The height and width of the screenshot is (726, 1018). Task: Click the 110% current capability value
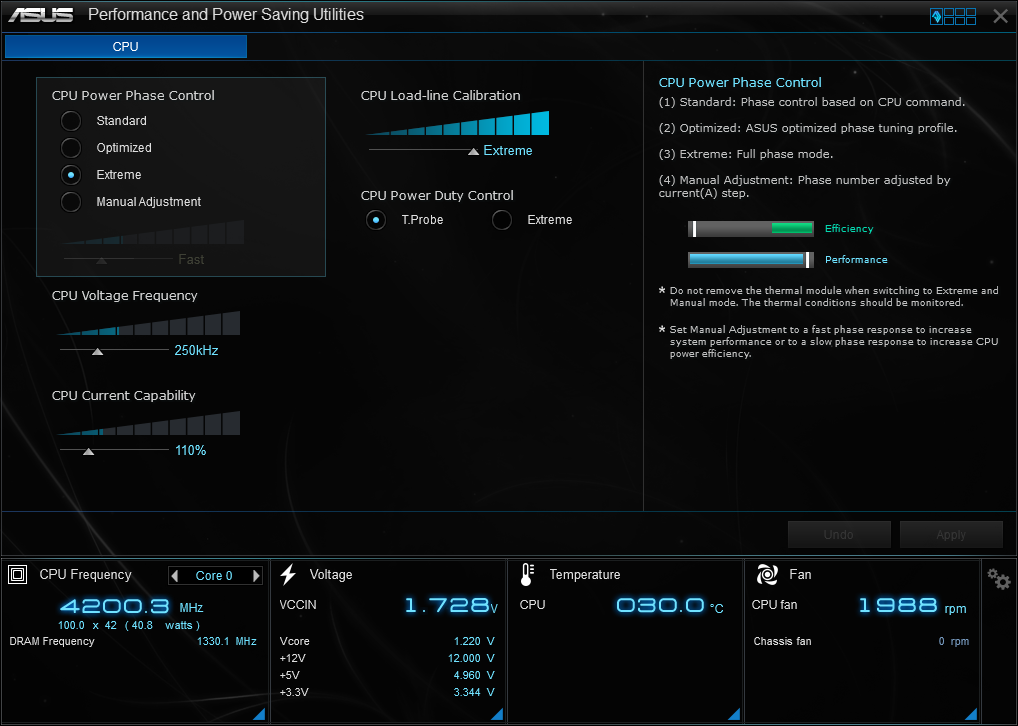click(x=191, y=451)
